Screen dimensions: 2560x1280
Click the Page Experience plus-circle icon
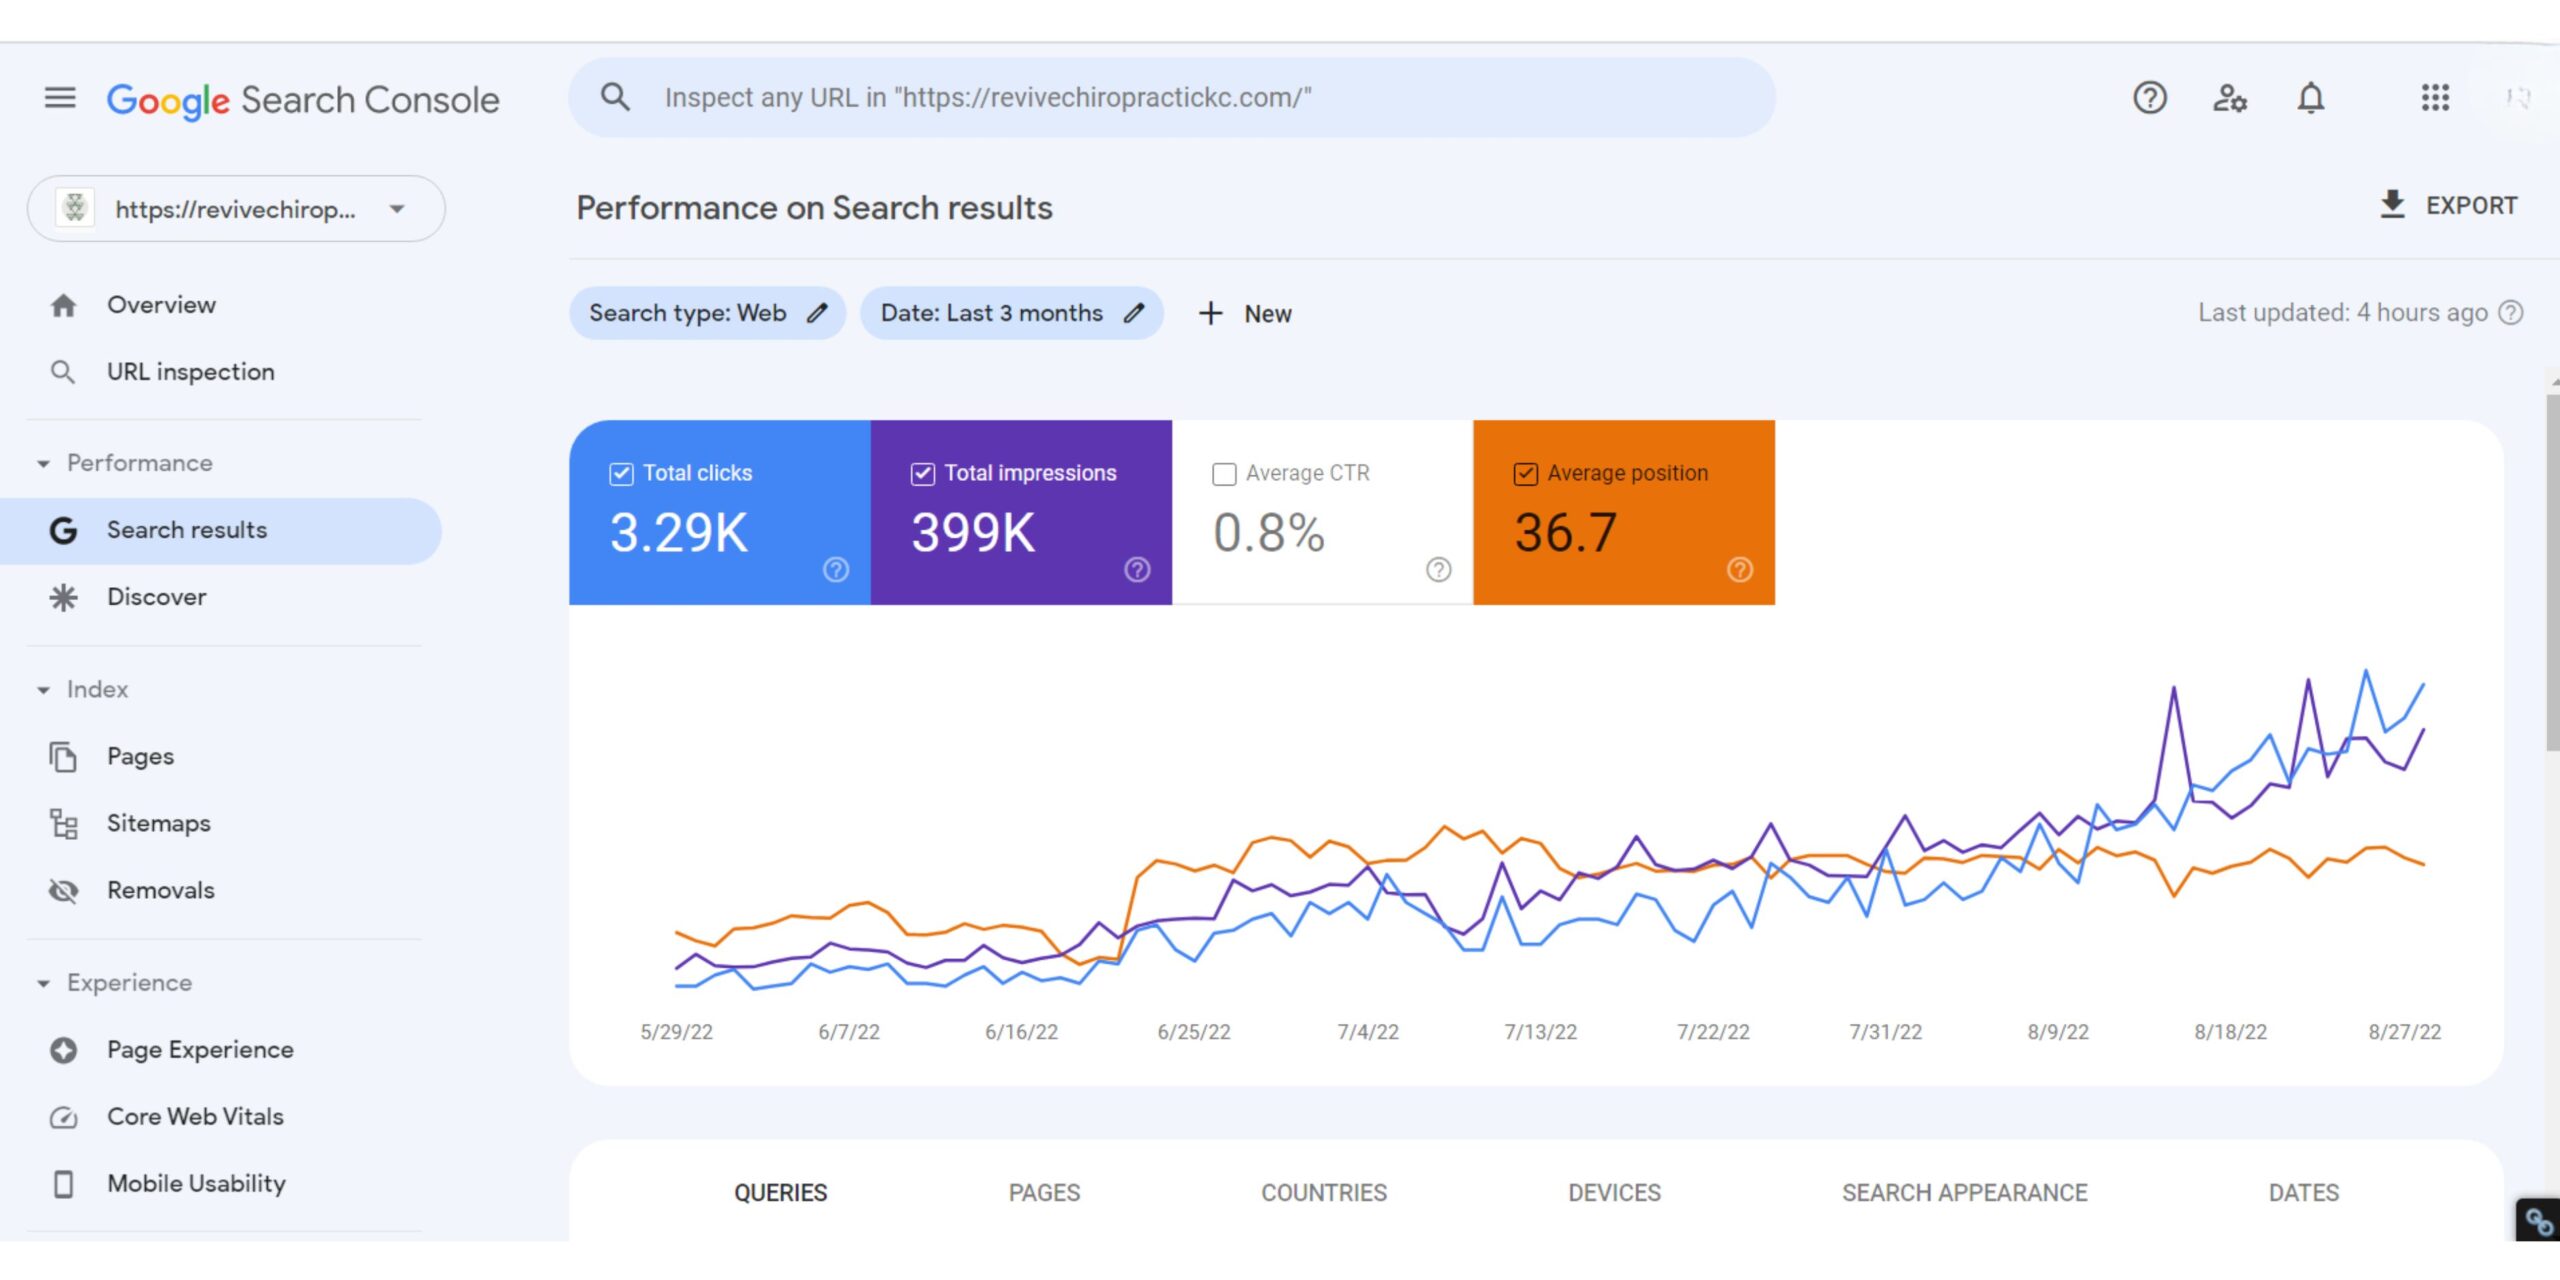click(x=63, y=1050)
